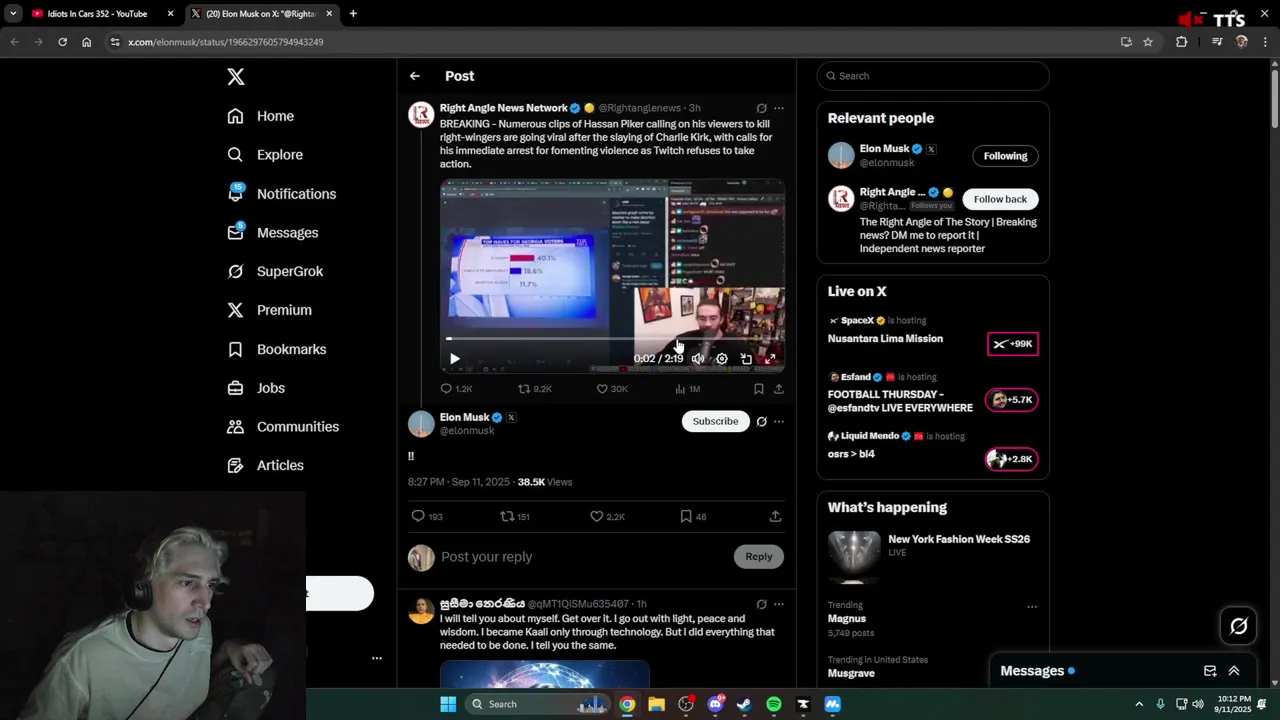
Task: Open Steam from the taskbar
Action: click(744, 704)
